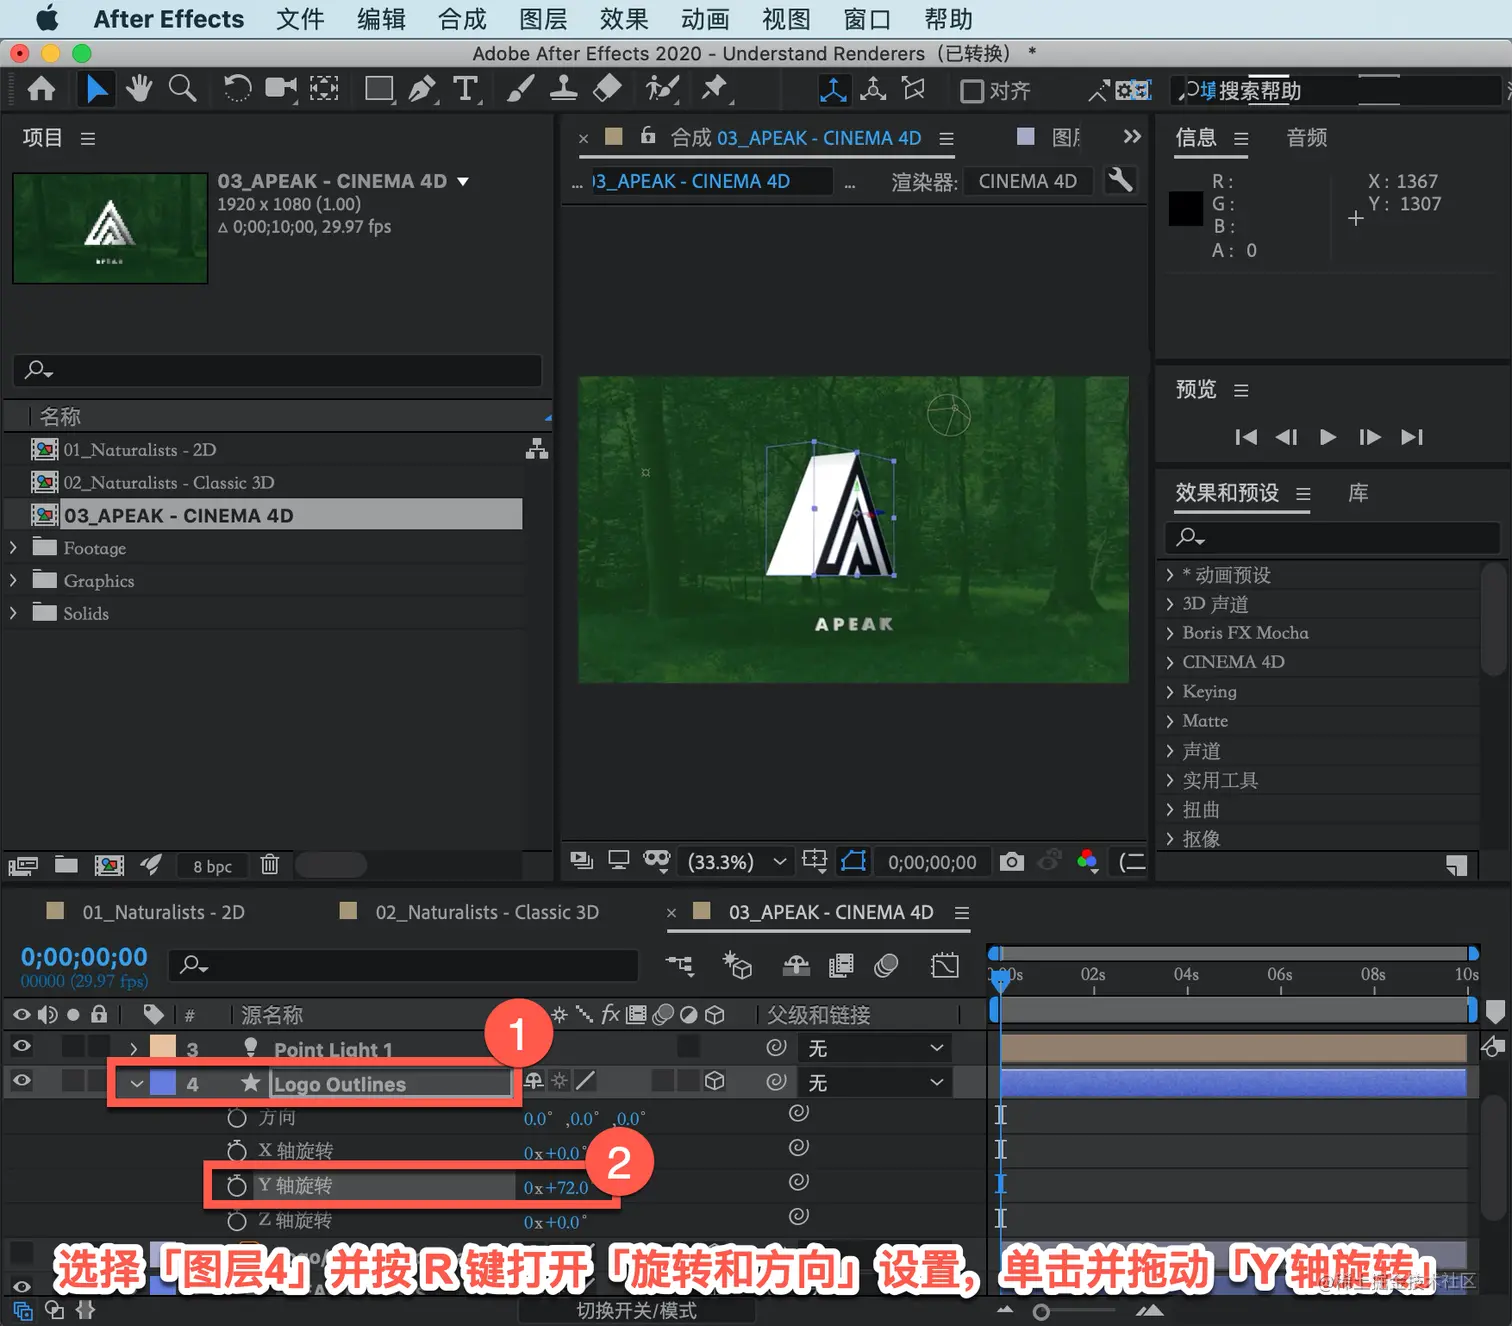Screen dimensions: 1512x1326
Task: Toggle the Snapping checkbox
Action: click(x=971, y=91)
